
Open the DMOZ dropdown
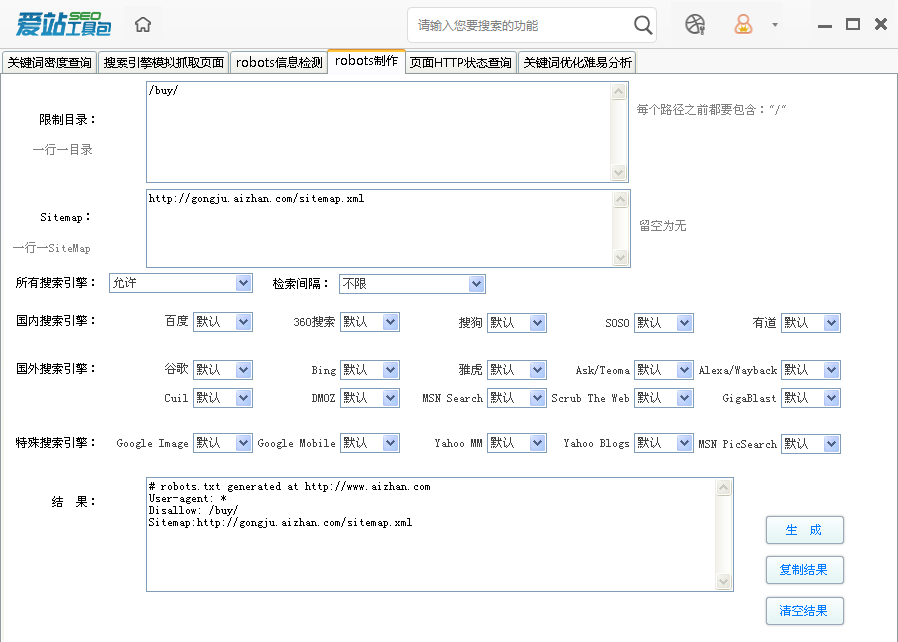click(x=369, y=397)
